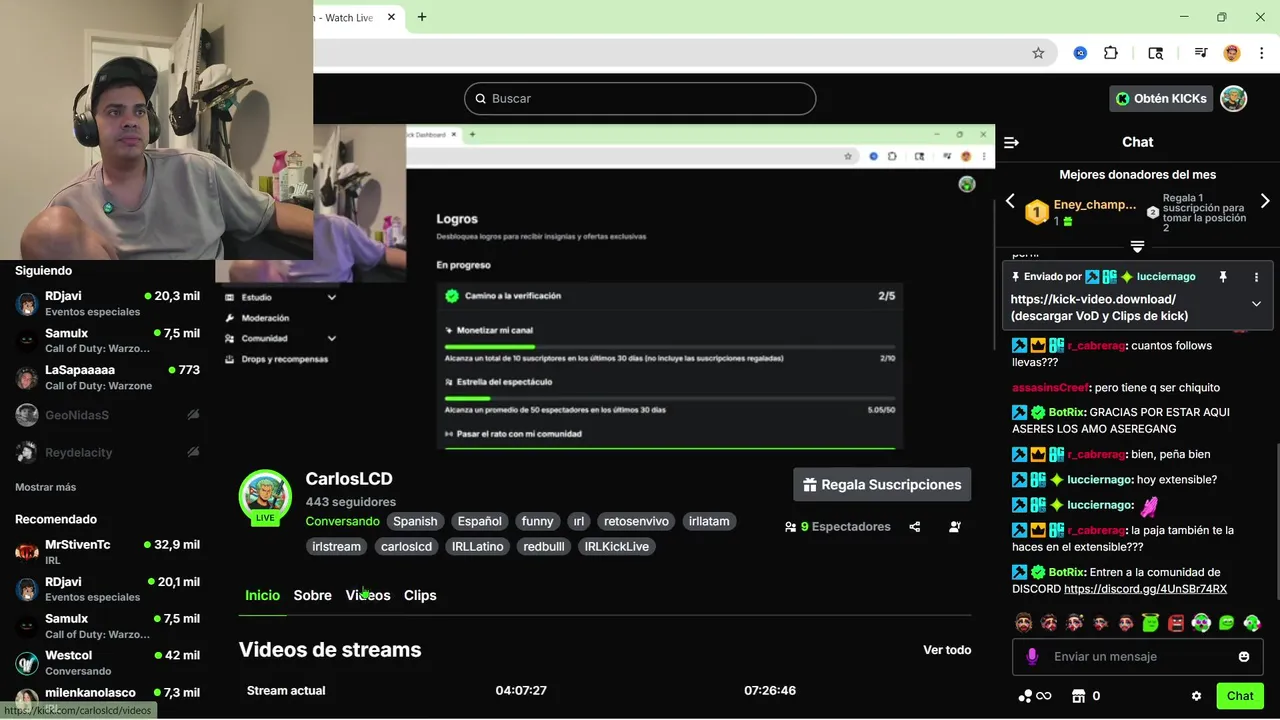Select the redbulll tag

pos(544,546)
